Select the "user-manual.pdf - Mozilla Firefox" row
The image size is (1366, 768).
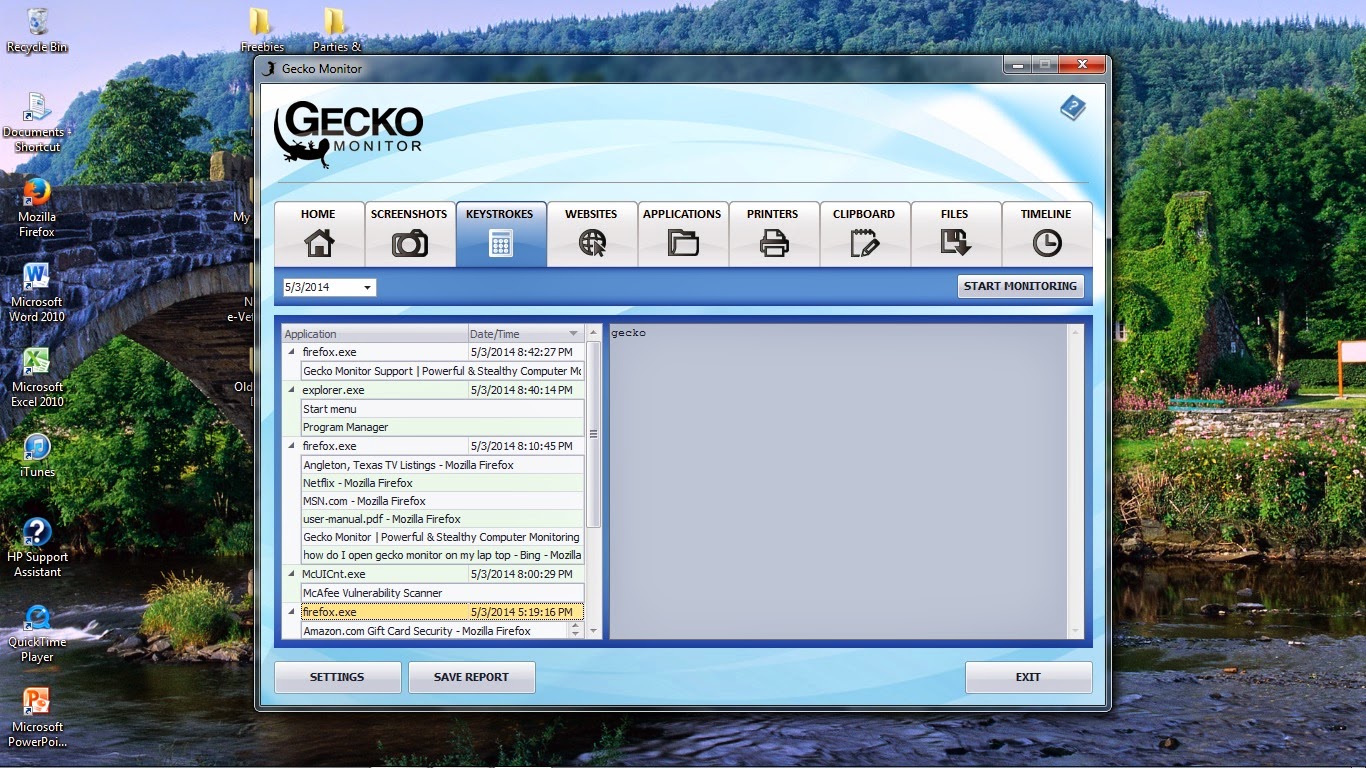(442, 519)
